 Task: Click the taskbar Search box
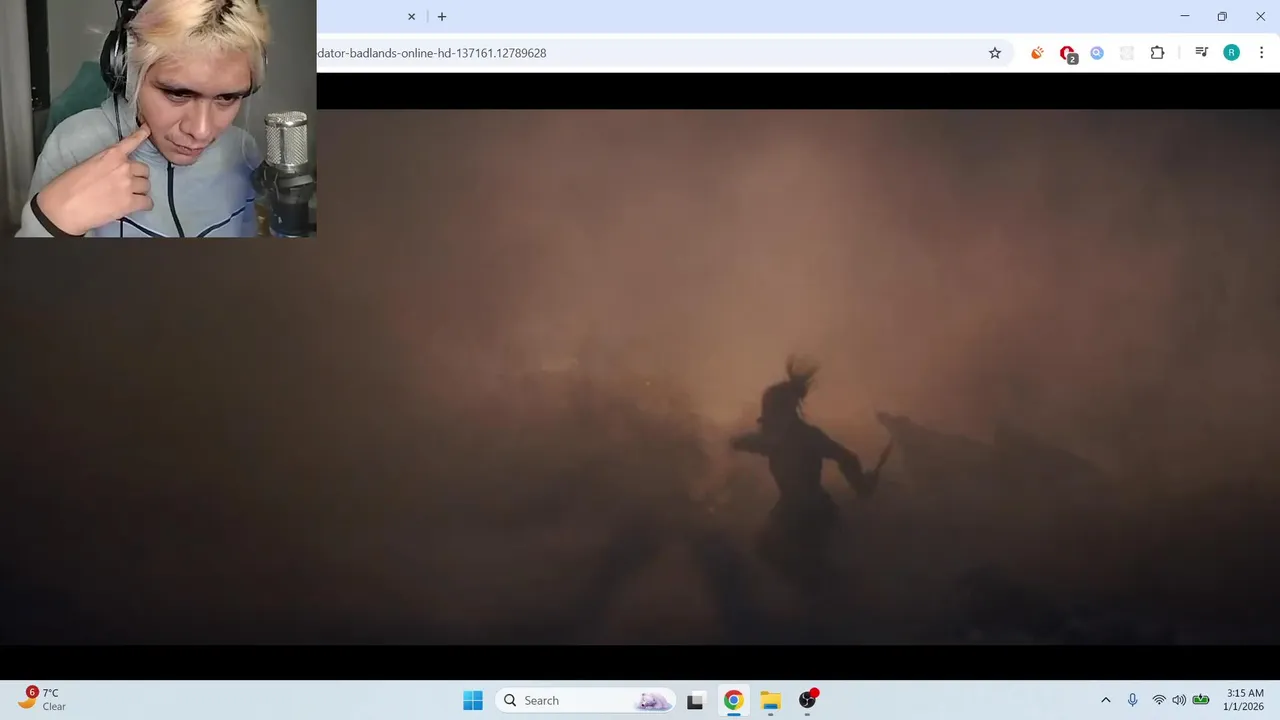[x=585, y=700]
